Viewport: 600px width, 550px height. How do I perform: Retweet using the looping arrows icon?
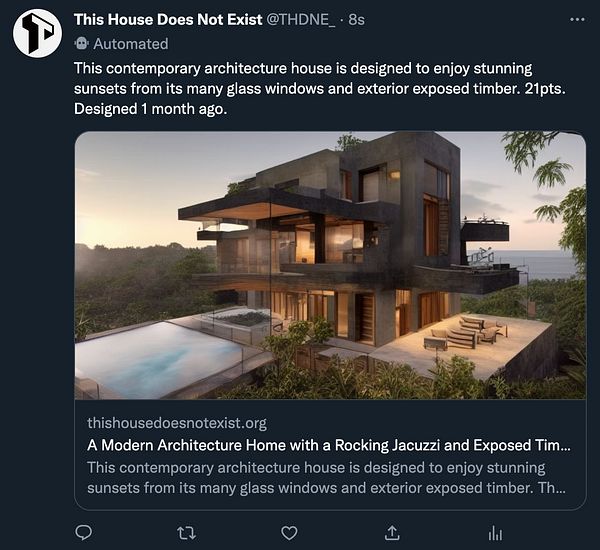click(187, 533)
